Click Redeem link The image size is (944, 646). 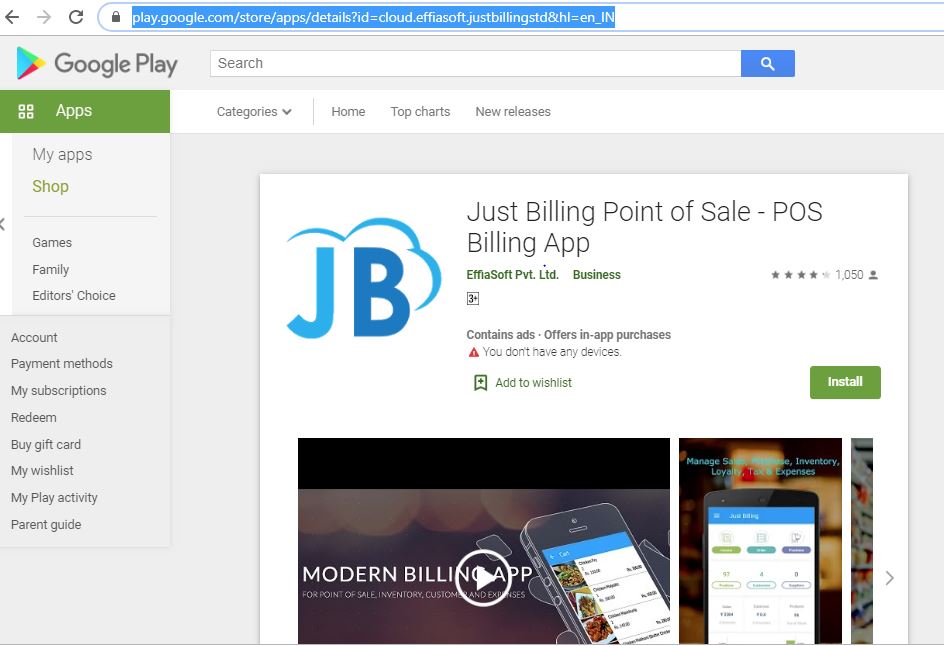(x=33, y=418)
